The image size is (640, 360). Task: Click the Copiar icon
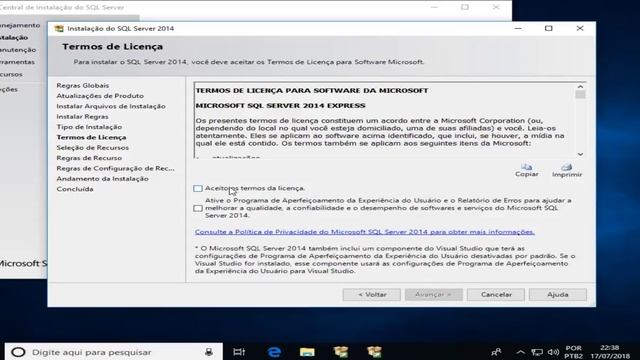coord(527,167)
